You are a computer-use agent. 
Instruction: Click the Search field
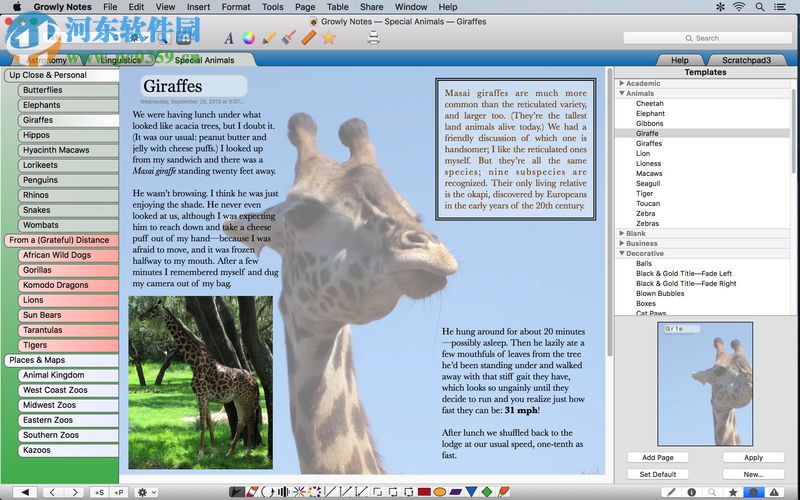pyautogui.click(x=707, y=38)
